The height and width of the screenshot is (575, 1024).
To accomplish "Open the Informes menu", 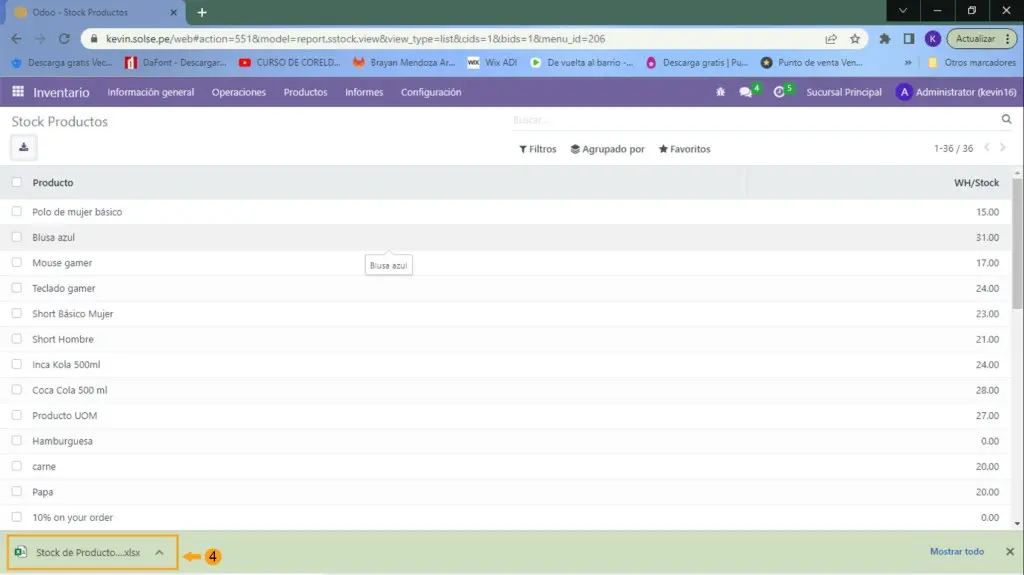I will coord(364,92).
